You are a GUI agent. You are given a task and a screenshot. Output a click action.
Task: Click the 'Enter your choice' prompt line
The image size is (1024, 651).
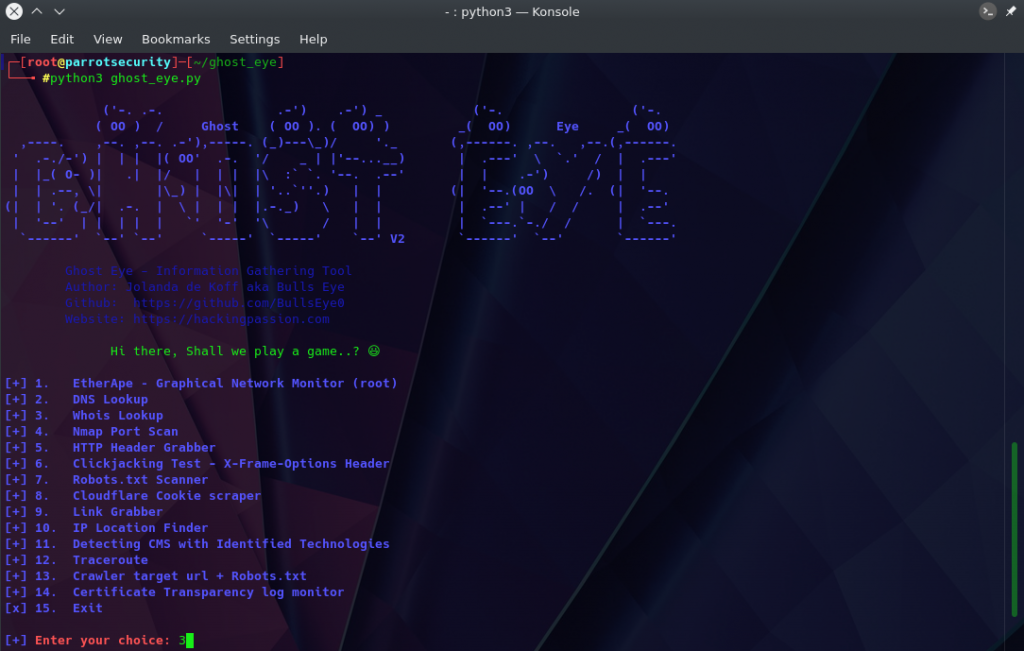coord(99,640)
